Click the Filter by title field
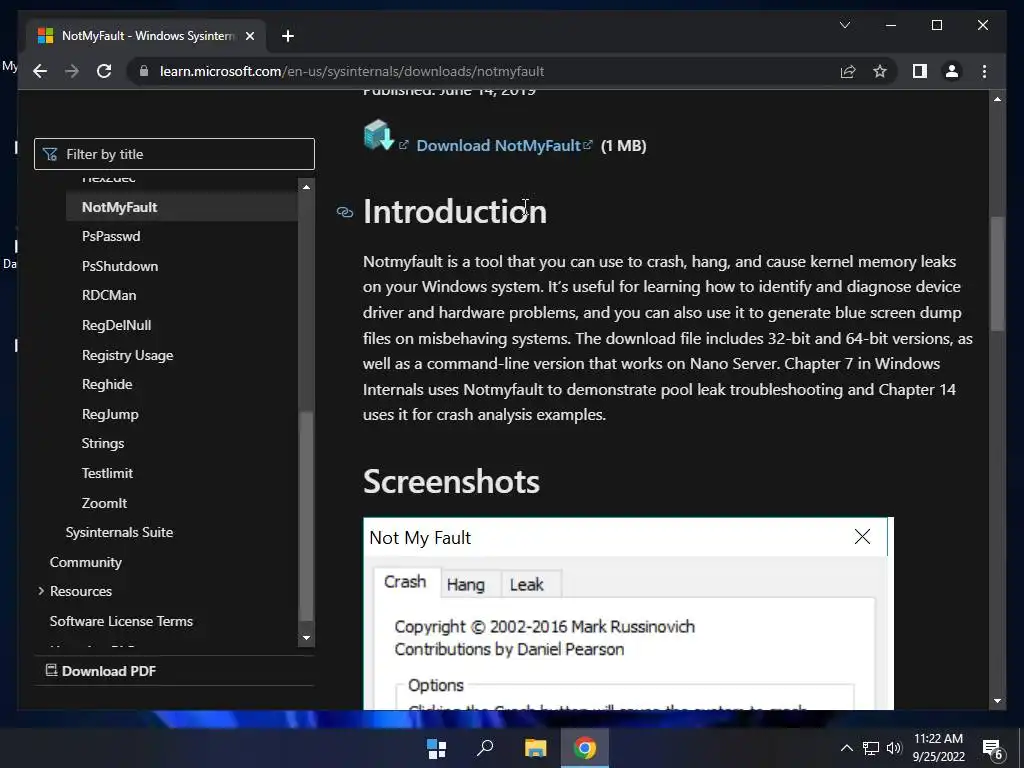Image resolution: width=1024 pixels, height=768 pixels. (174, 154)
